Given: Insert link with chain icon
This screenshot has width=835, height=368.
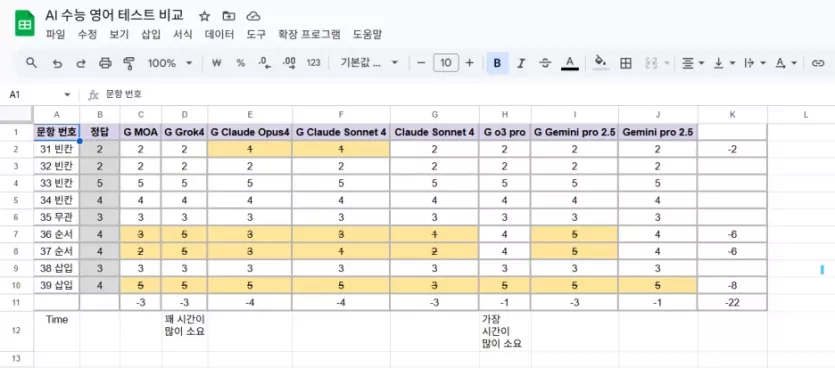Looking at the screenshot, I should [x=817, y=63].
